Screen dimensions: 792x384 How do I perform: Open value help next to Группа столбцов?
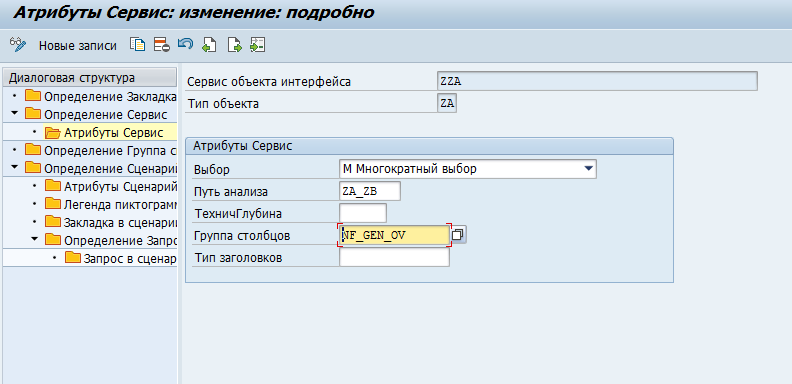click(459, 235)
